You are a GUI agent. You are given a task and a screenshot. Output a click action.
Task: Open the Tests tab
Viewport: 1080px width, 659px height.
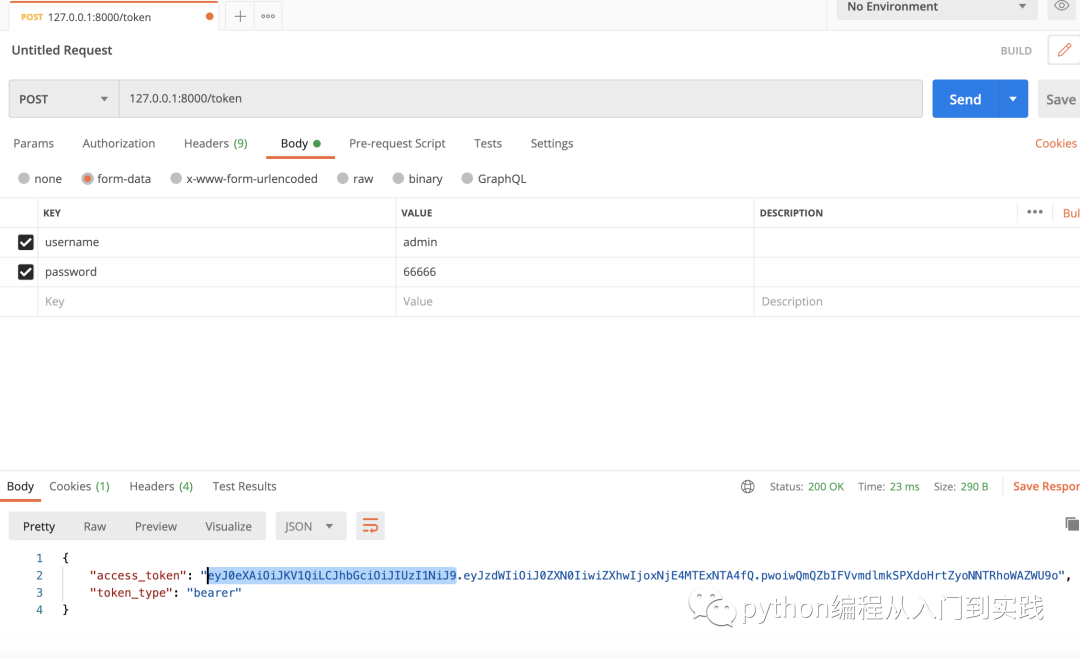(488, 143)
